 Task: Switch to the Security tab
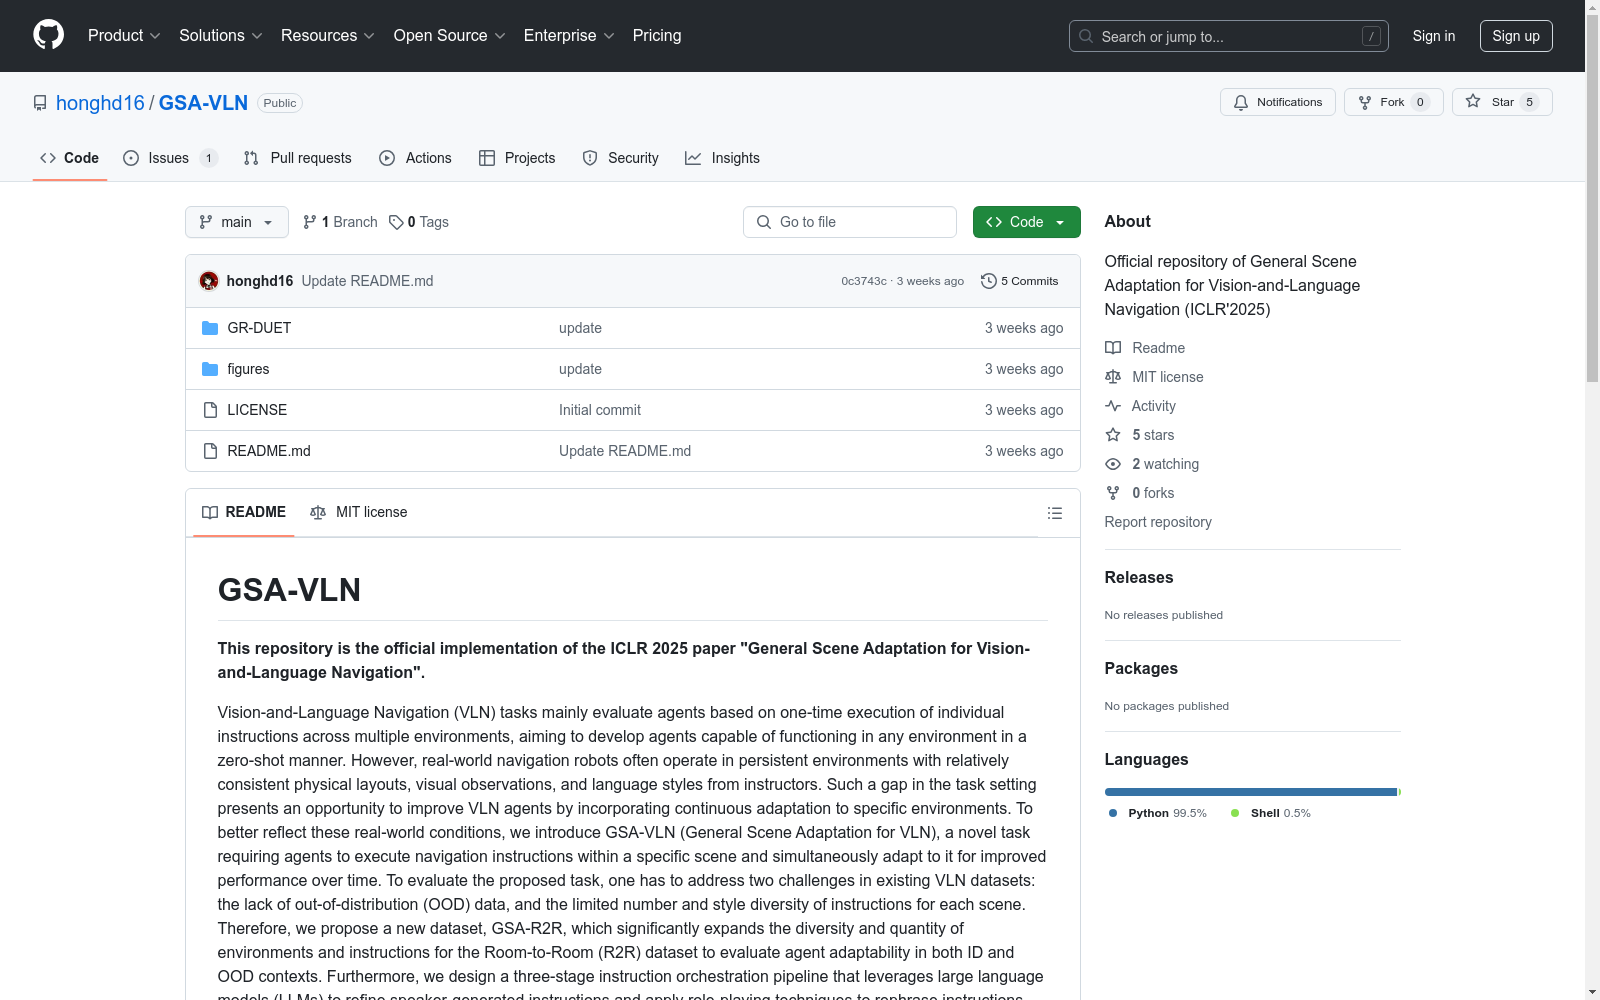620,158
